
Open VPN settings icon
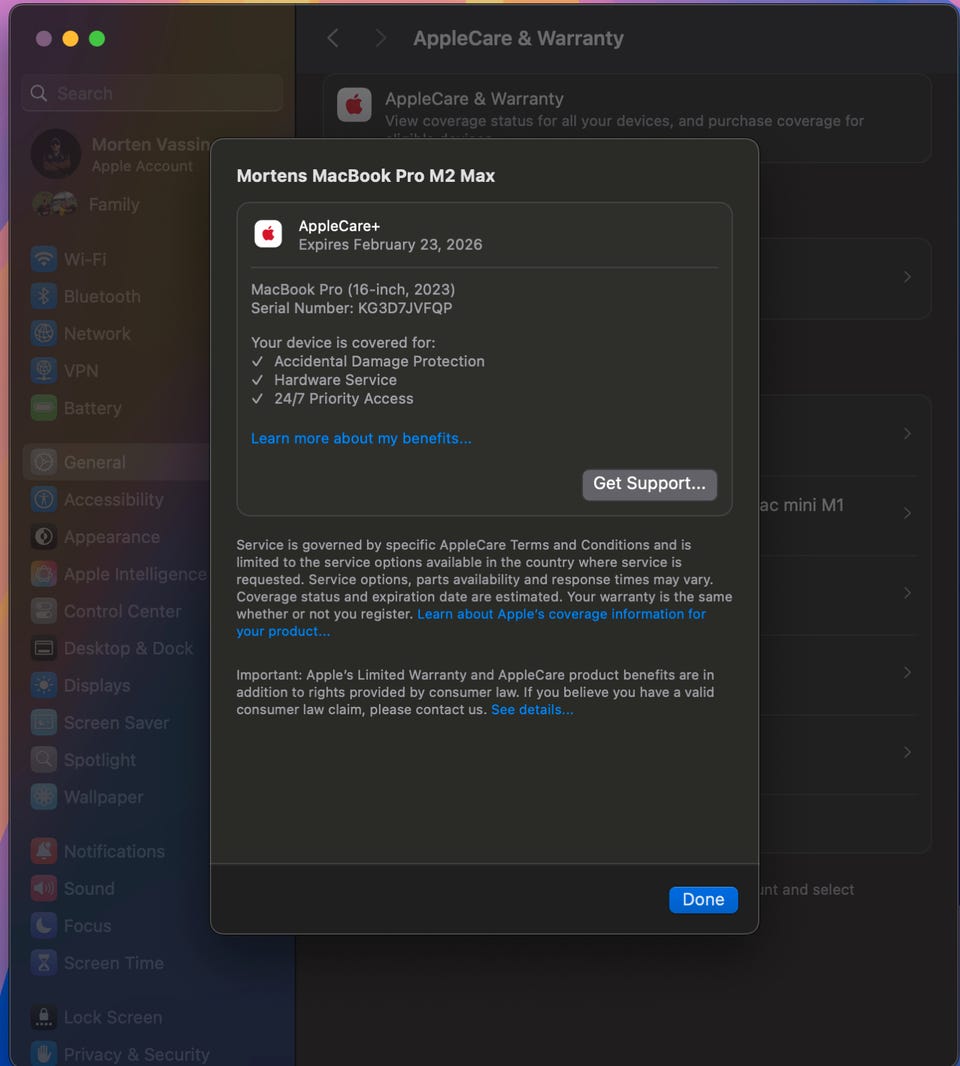point(44,371)
